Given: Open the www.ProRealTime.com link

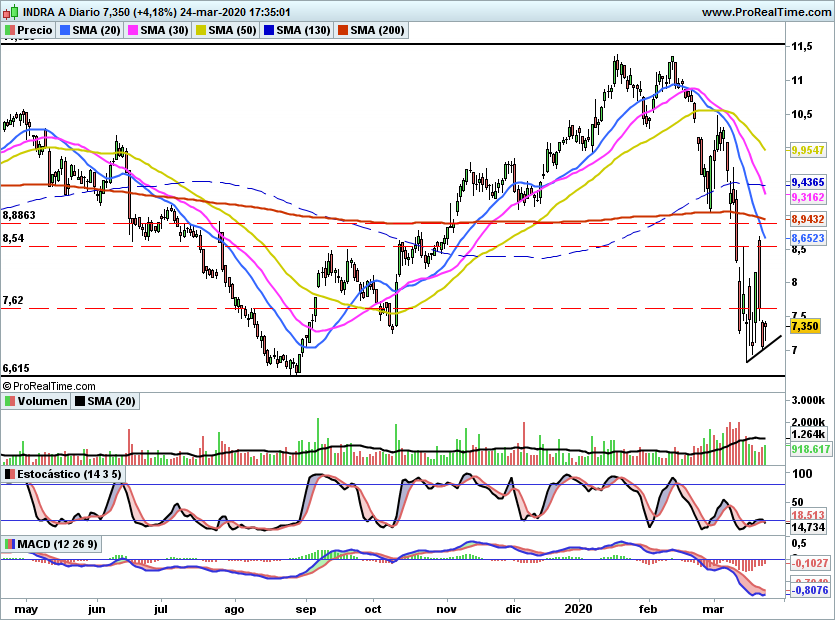Looking at the screenshot, I should (765, 12).
